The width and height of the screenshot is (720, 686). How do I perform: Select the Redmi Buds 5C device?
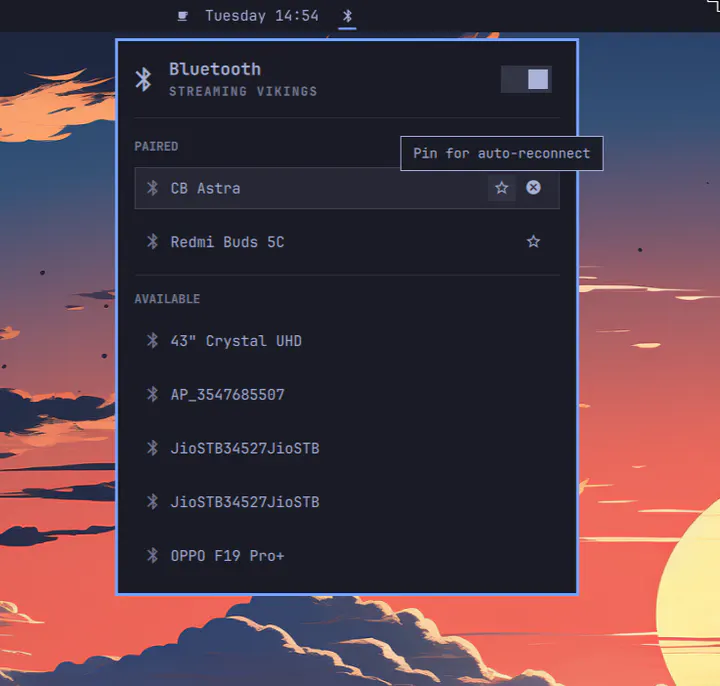[347, 242]
